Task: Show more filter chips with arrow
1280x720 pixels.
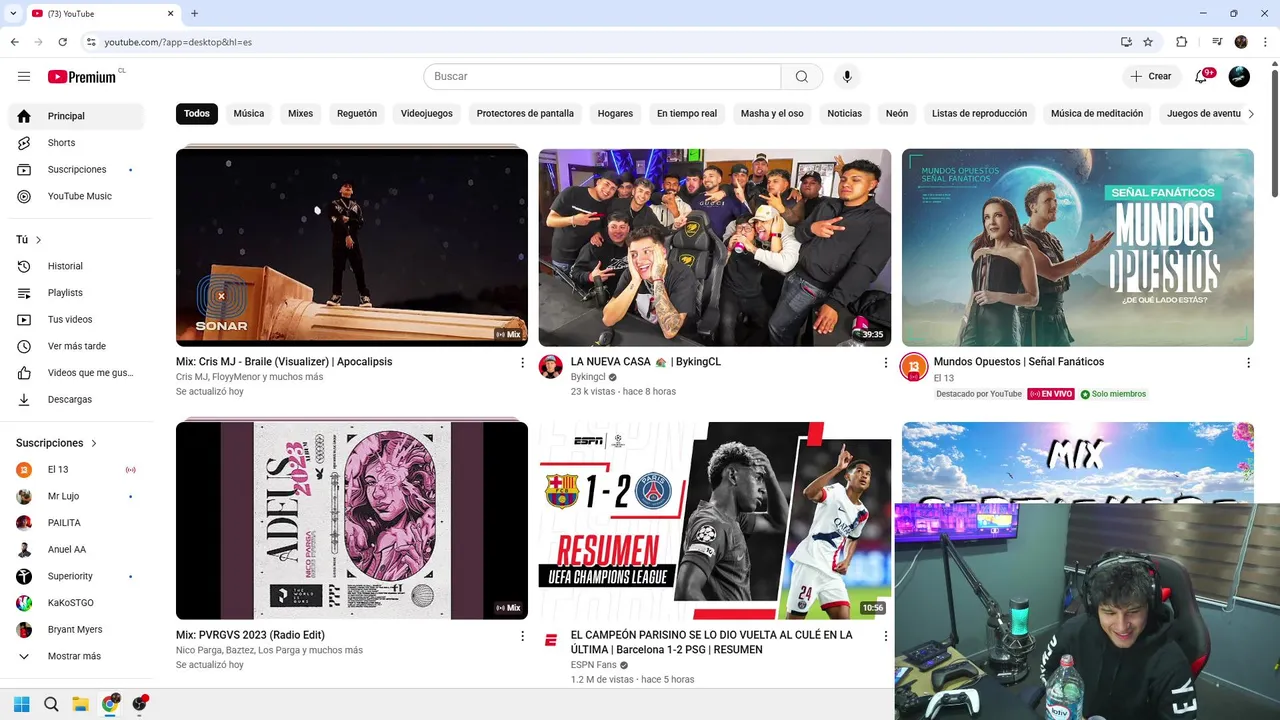Action: pos(1250,114)
